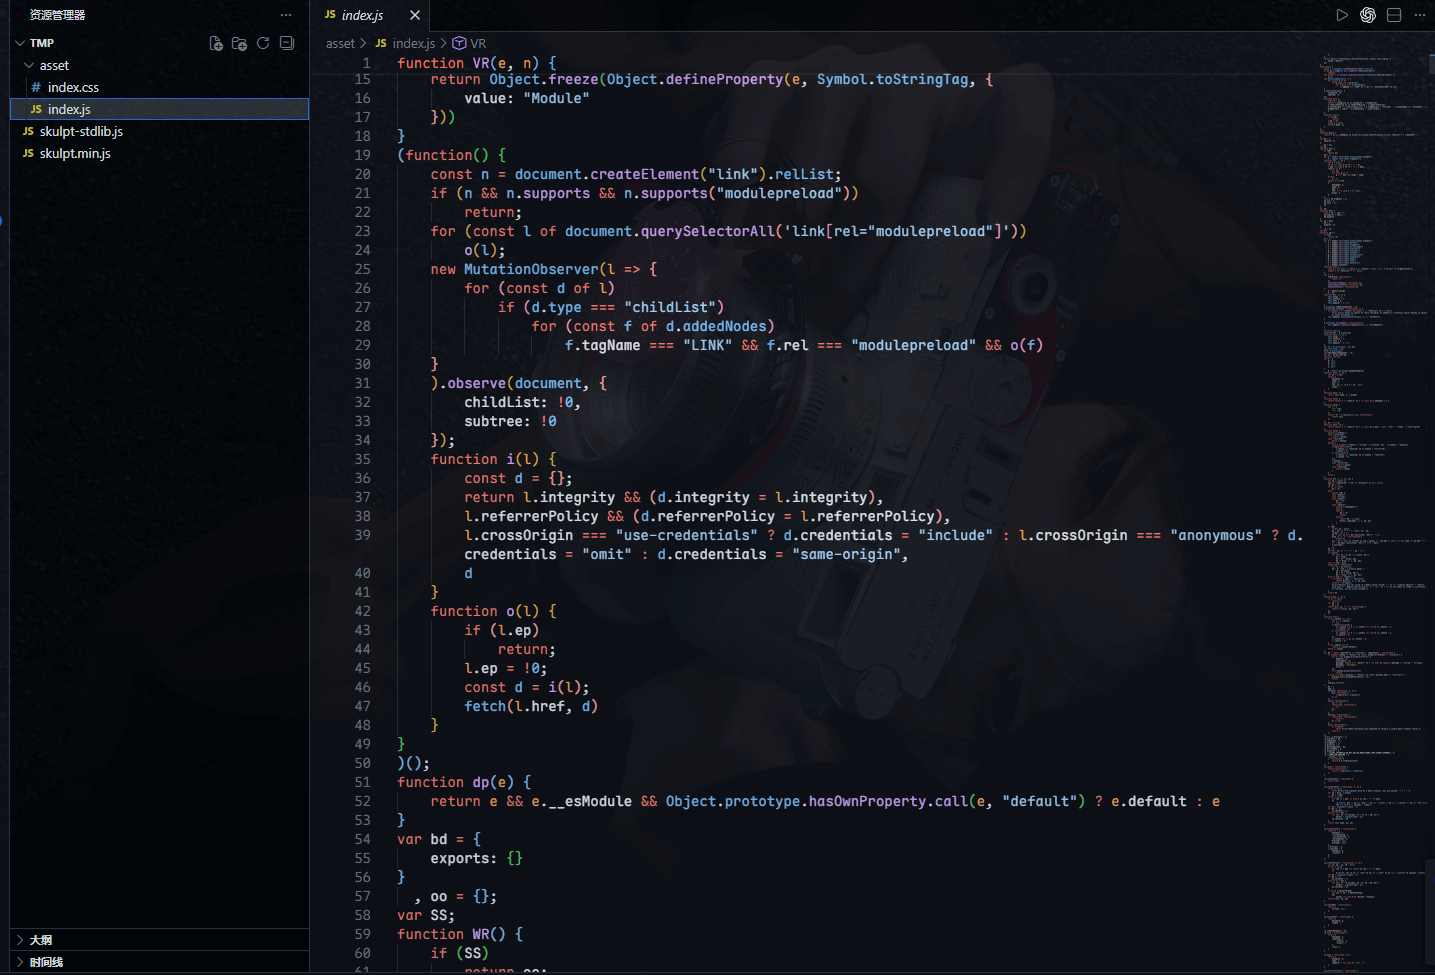The image size is (1435, 975).
Task: Open the ChatGPT extension icon
Action: pos(1368,15)
